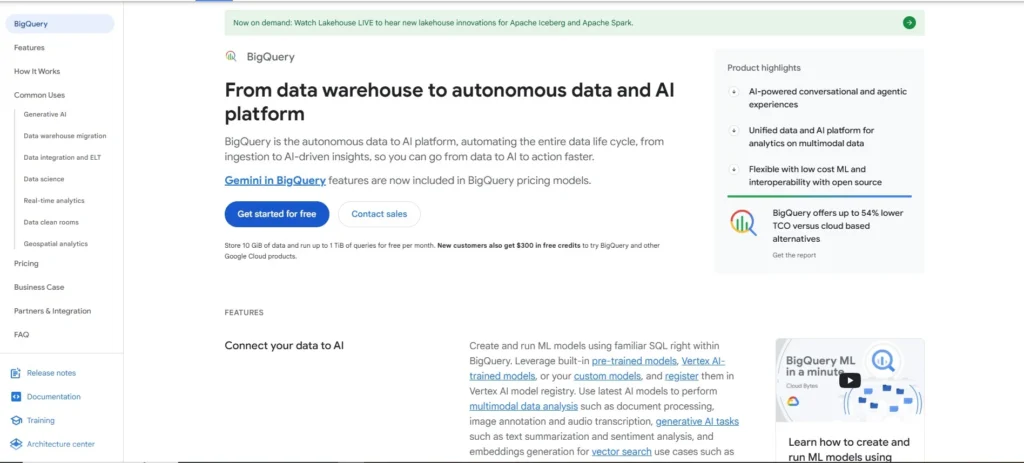Viewport: 1024px width, 463px height.
Task: Select Data warehouse migration sub-item
Action: (x=65, y=136)
